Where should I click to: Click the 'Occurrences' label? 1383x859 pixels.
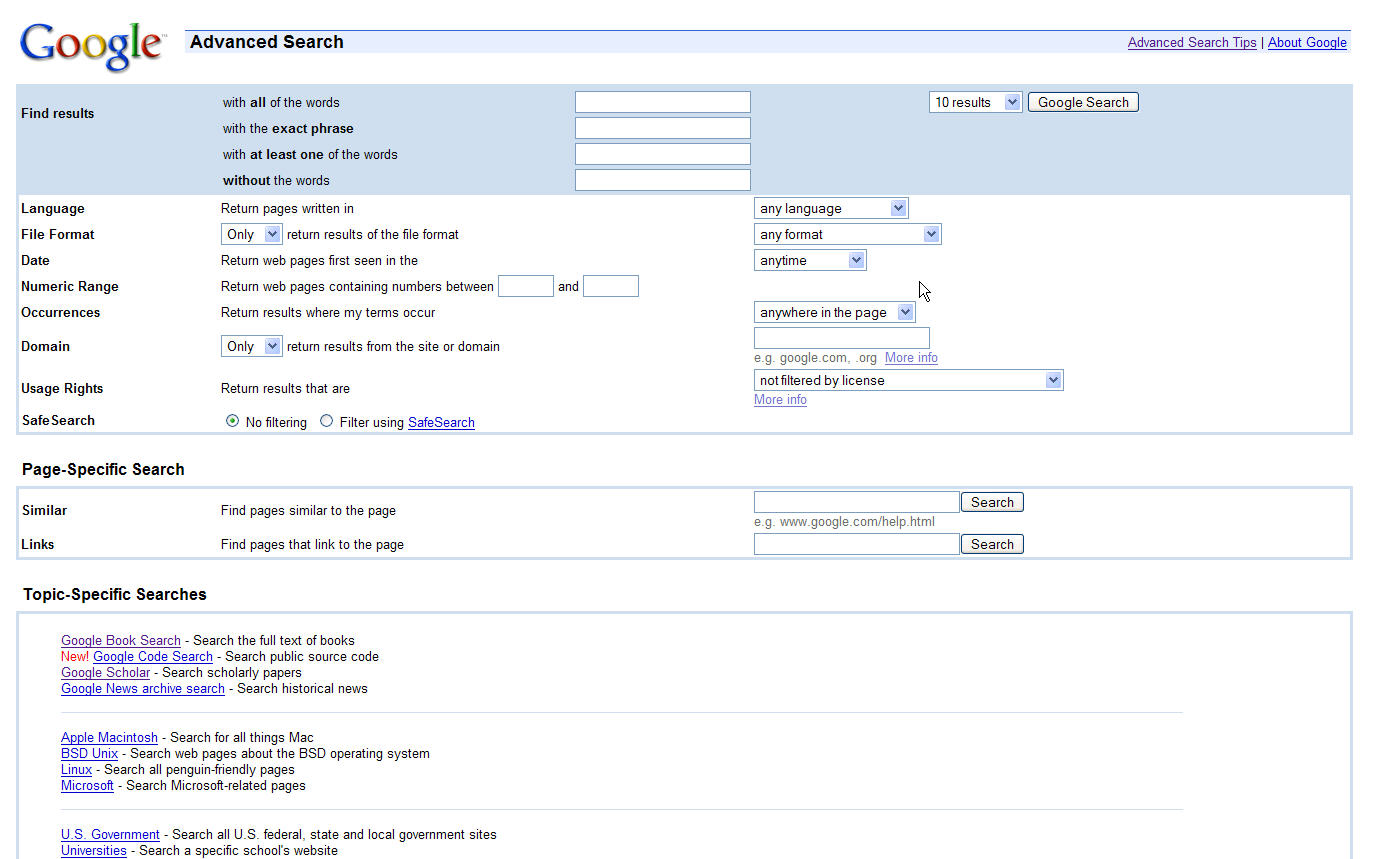[x=61, y=312]
